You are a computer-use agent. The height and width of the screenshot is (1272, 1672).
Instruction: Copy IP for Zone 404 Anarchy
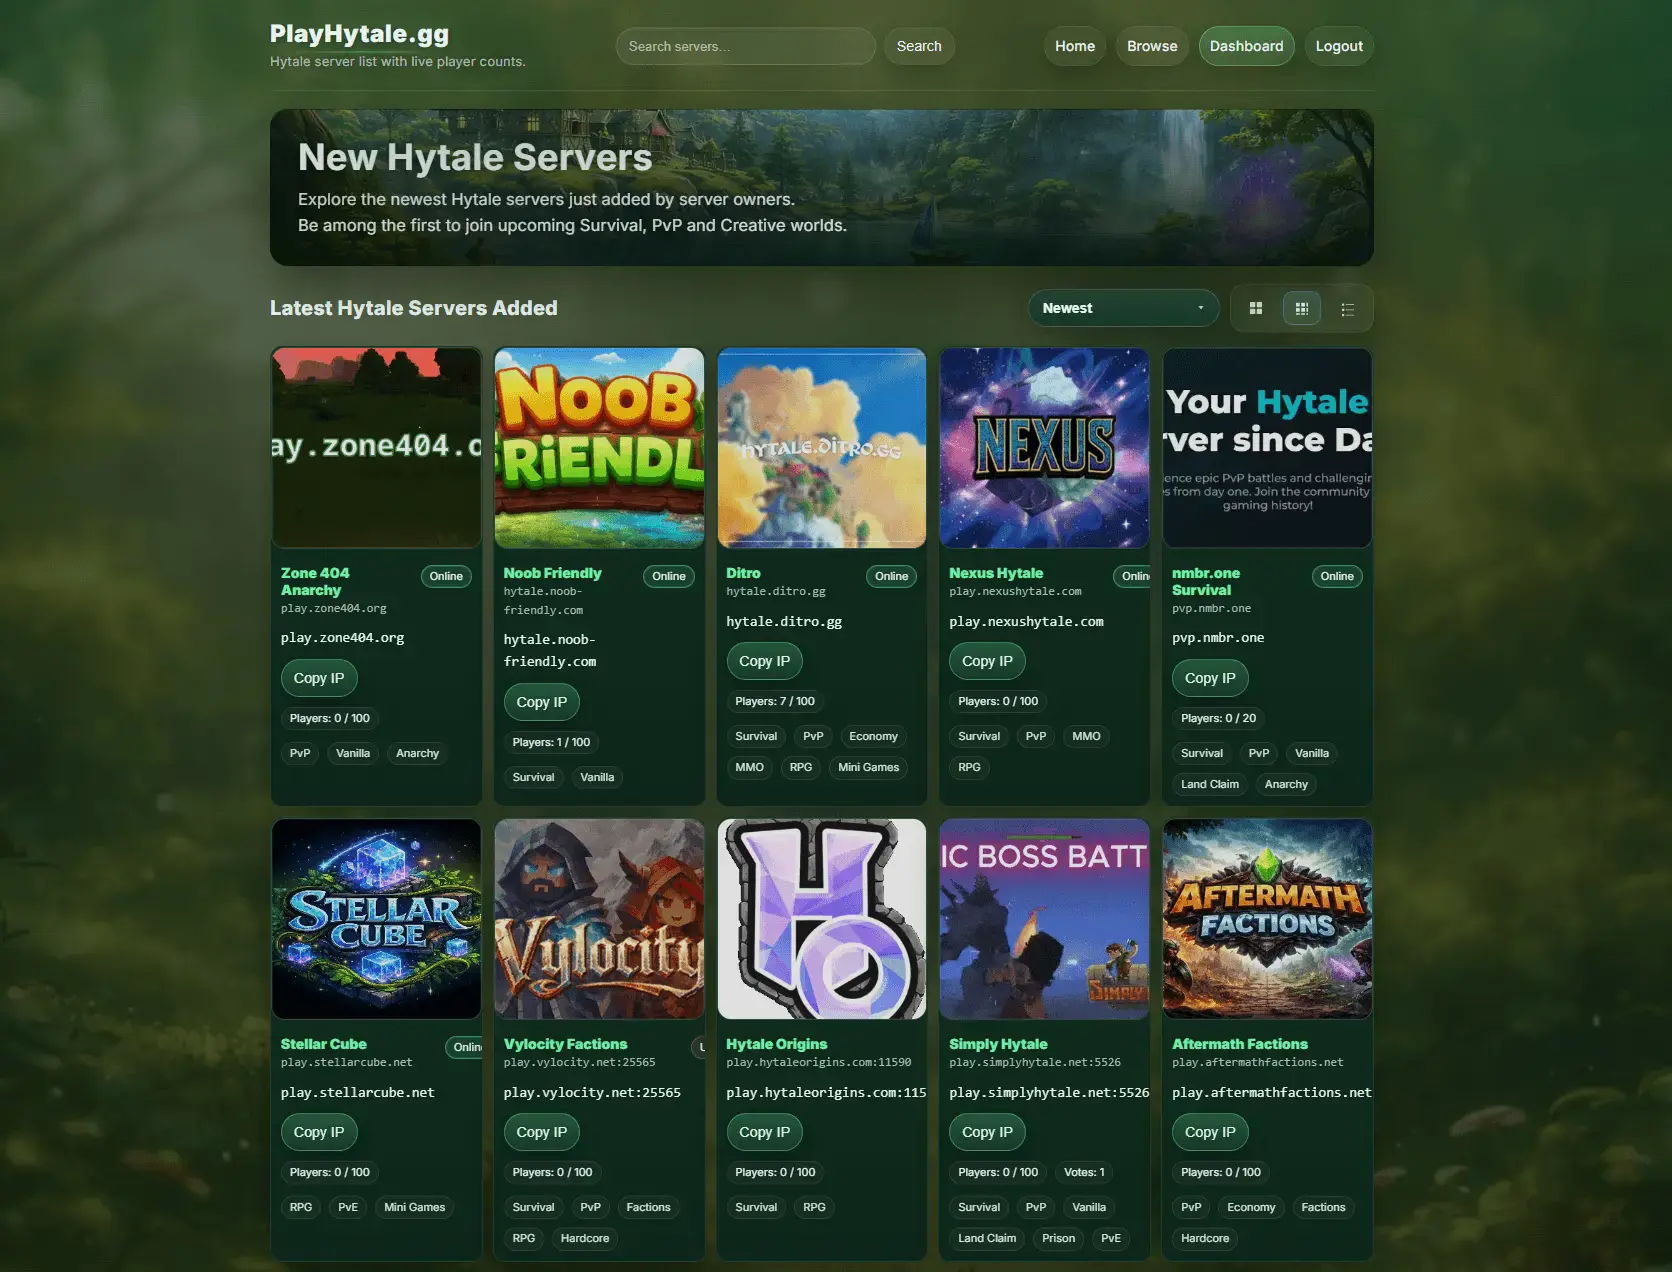click(x=319, y=678)
